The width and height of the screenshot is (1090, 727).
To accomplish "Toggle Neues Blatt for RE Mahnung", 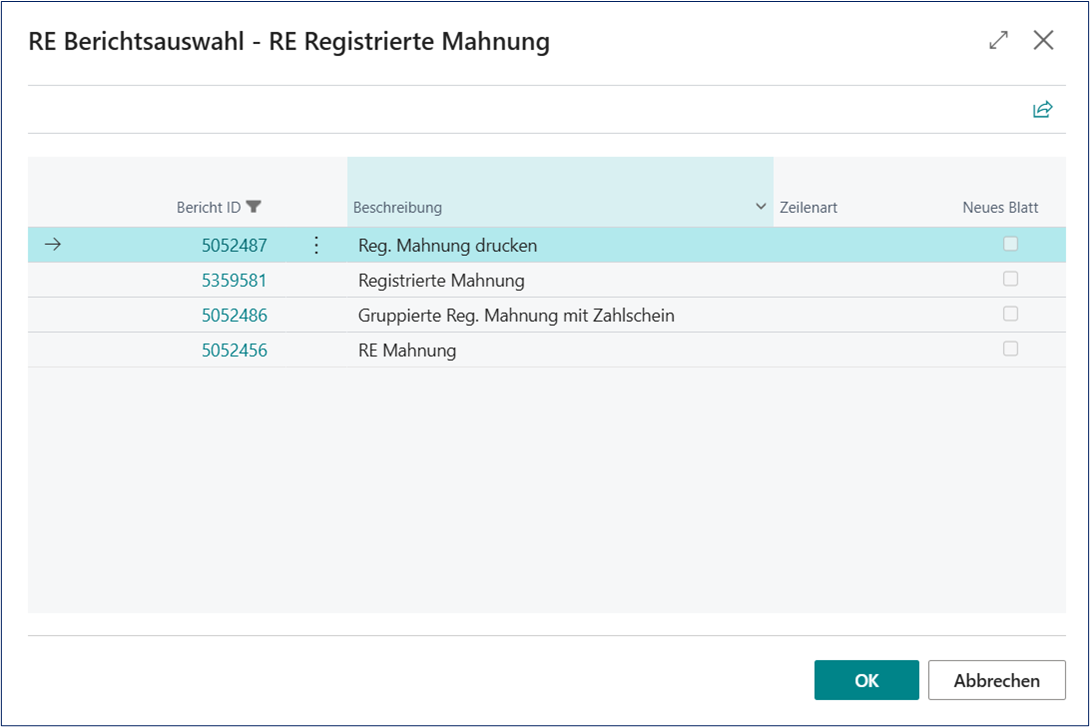I will click(1010, 348).
